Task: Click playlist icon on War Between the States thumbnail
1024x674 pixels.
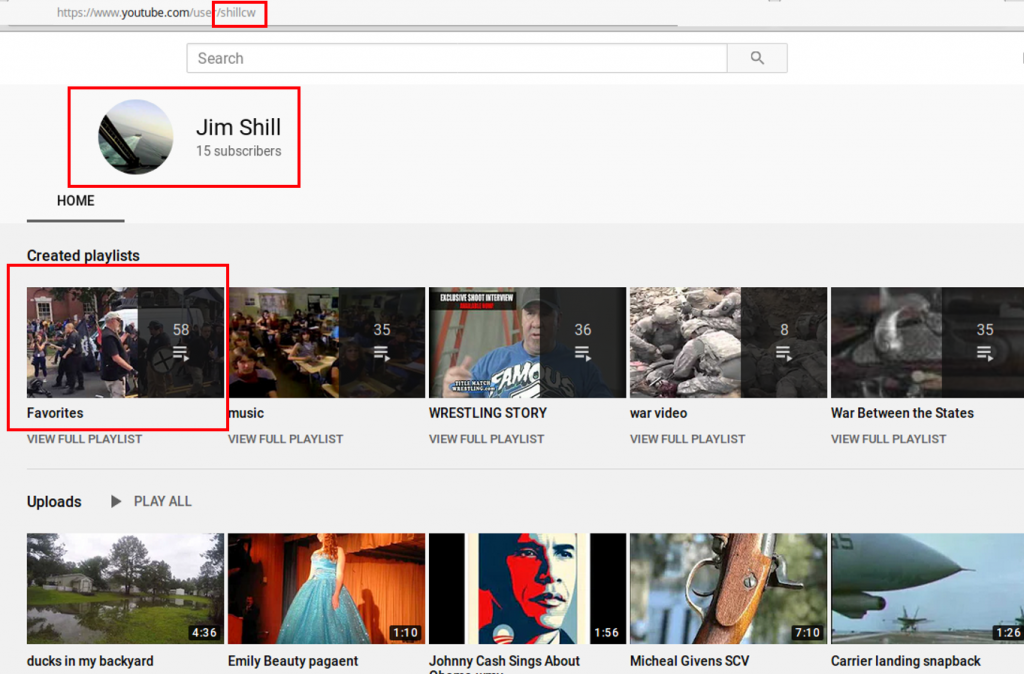Action: click(985, 353)
